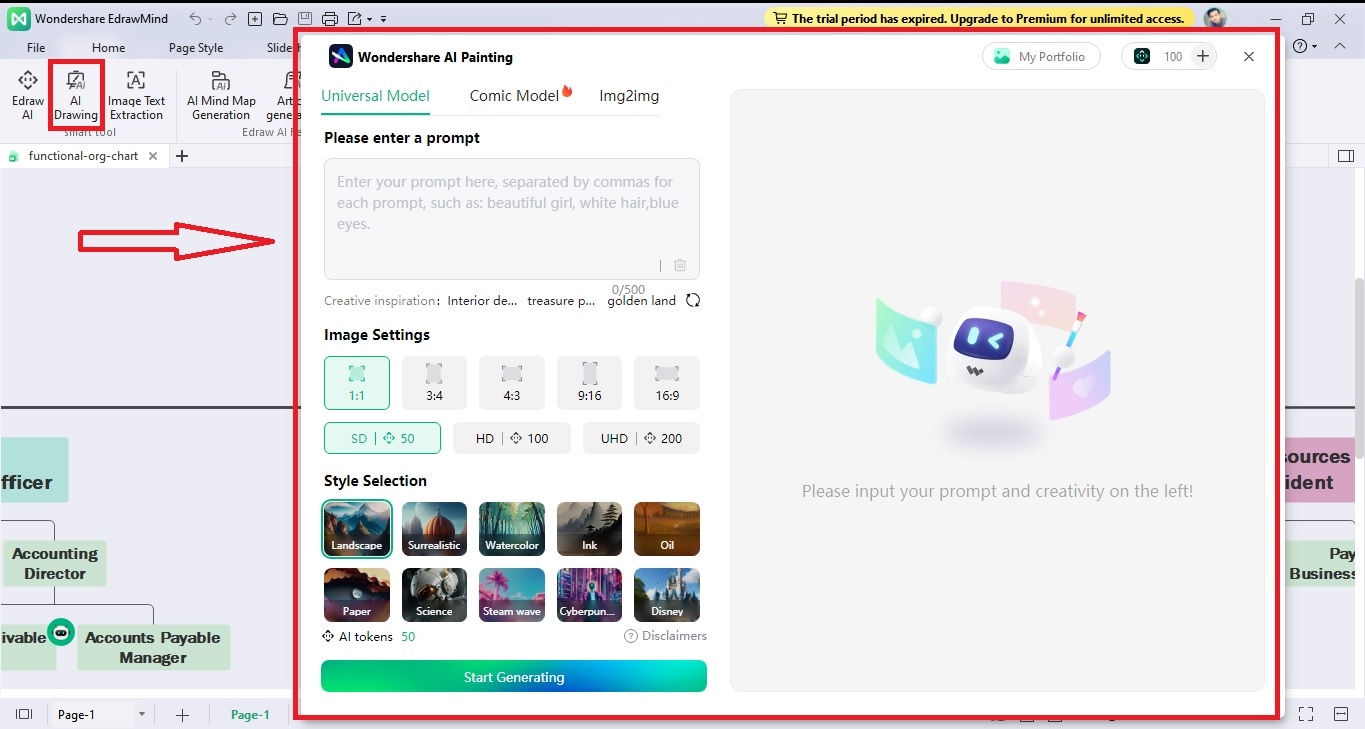Viewport: 1365px width, 729px height.
Task: Click the user account avatar
Action: pyautogui.click(x=1215, y=19)
